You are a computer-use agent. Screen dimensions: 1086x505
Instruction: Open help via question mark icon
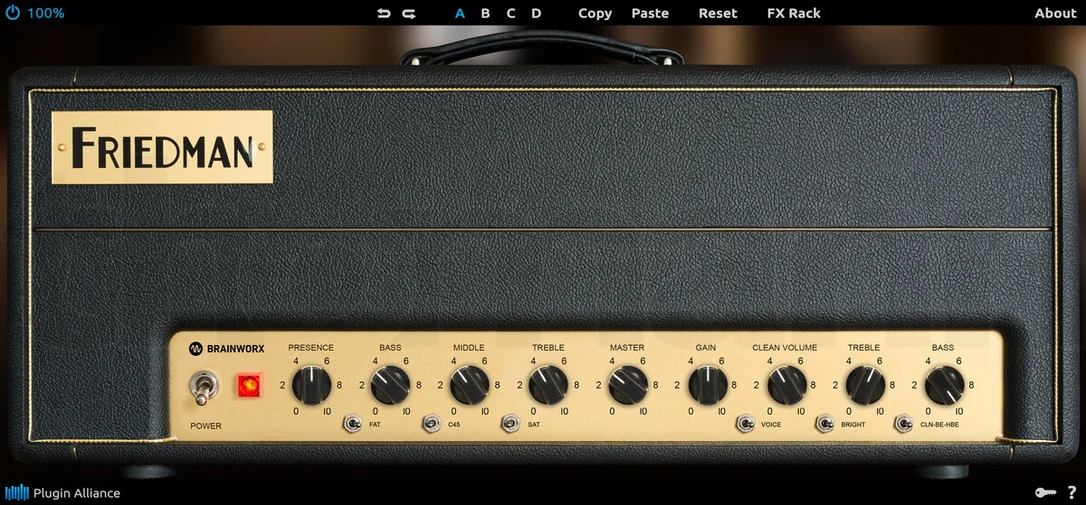(1072, 493)
